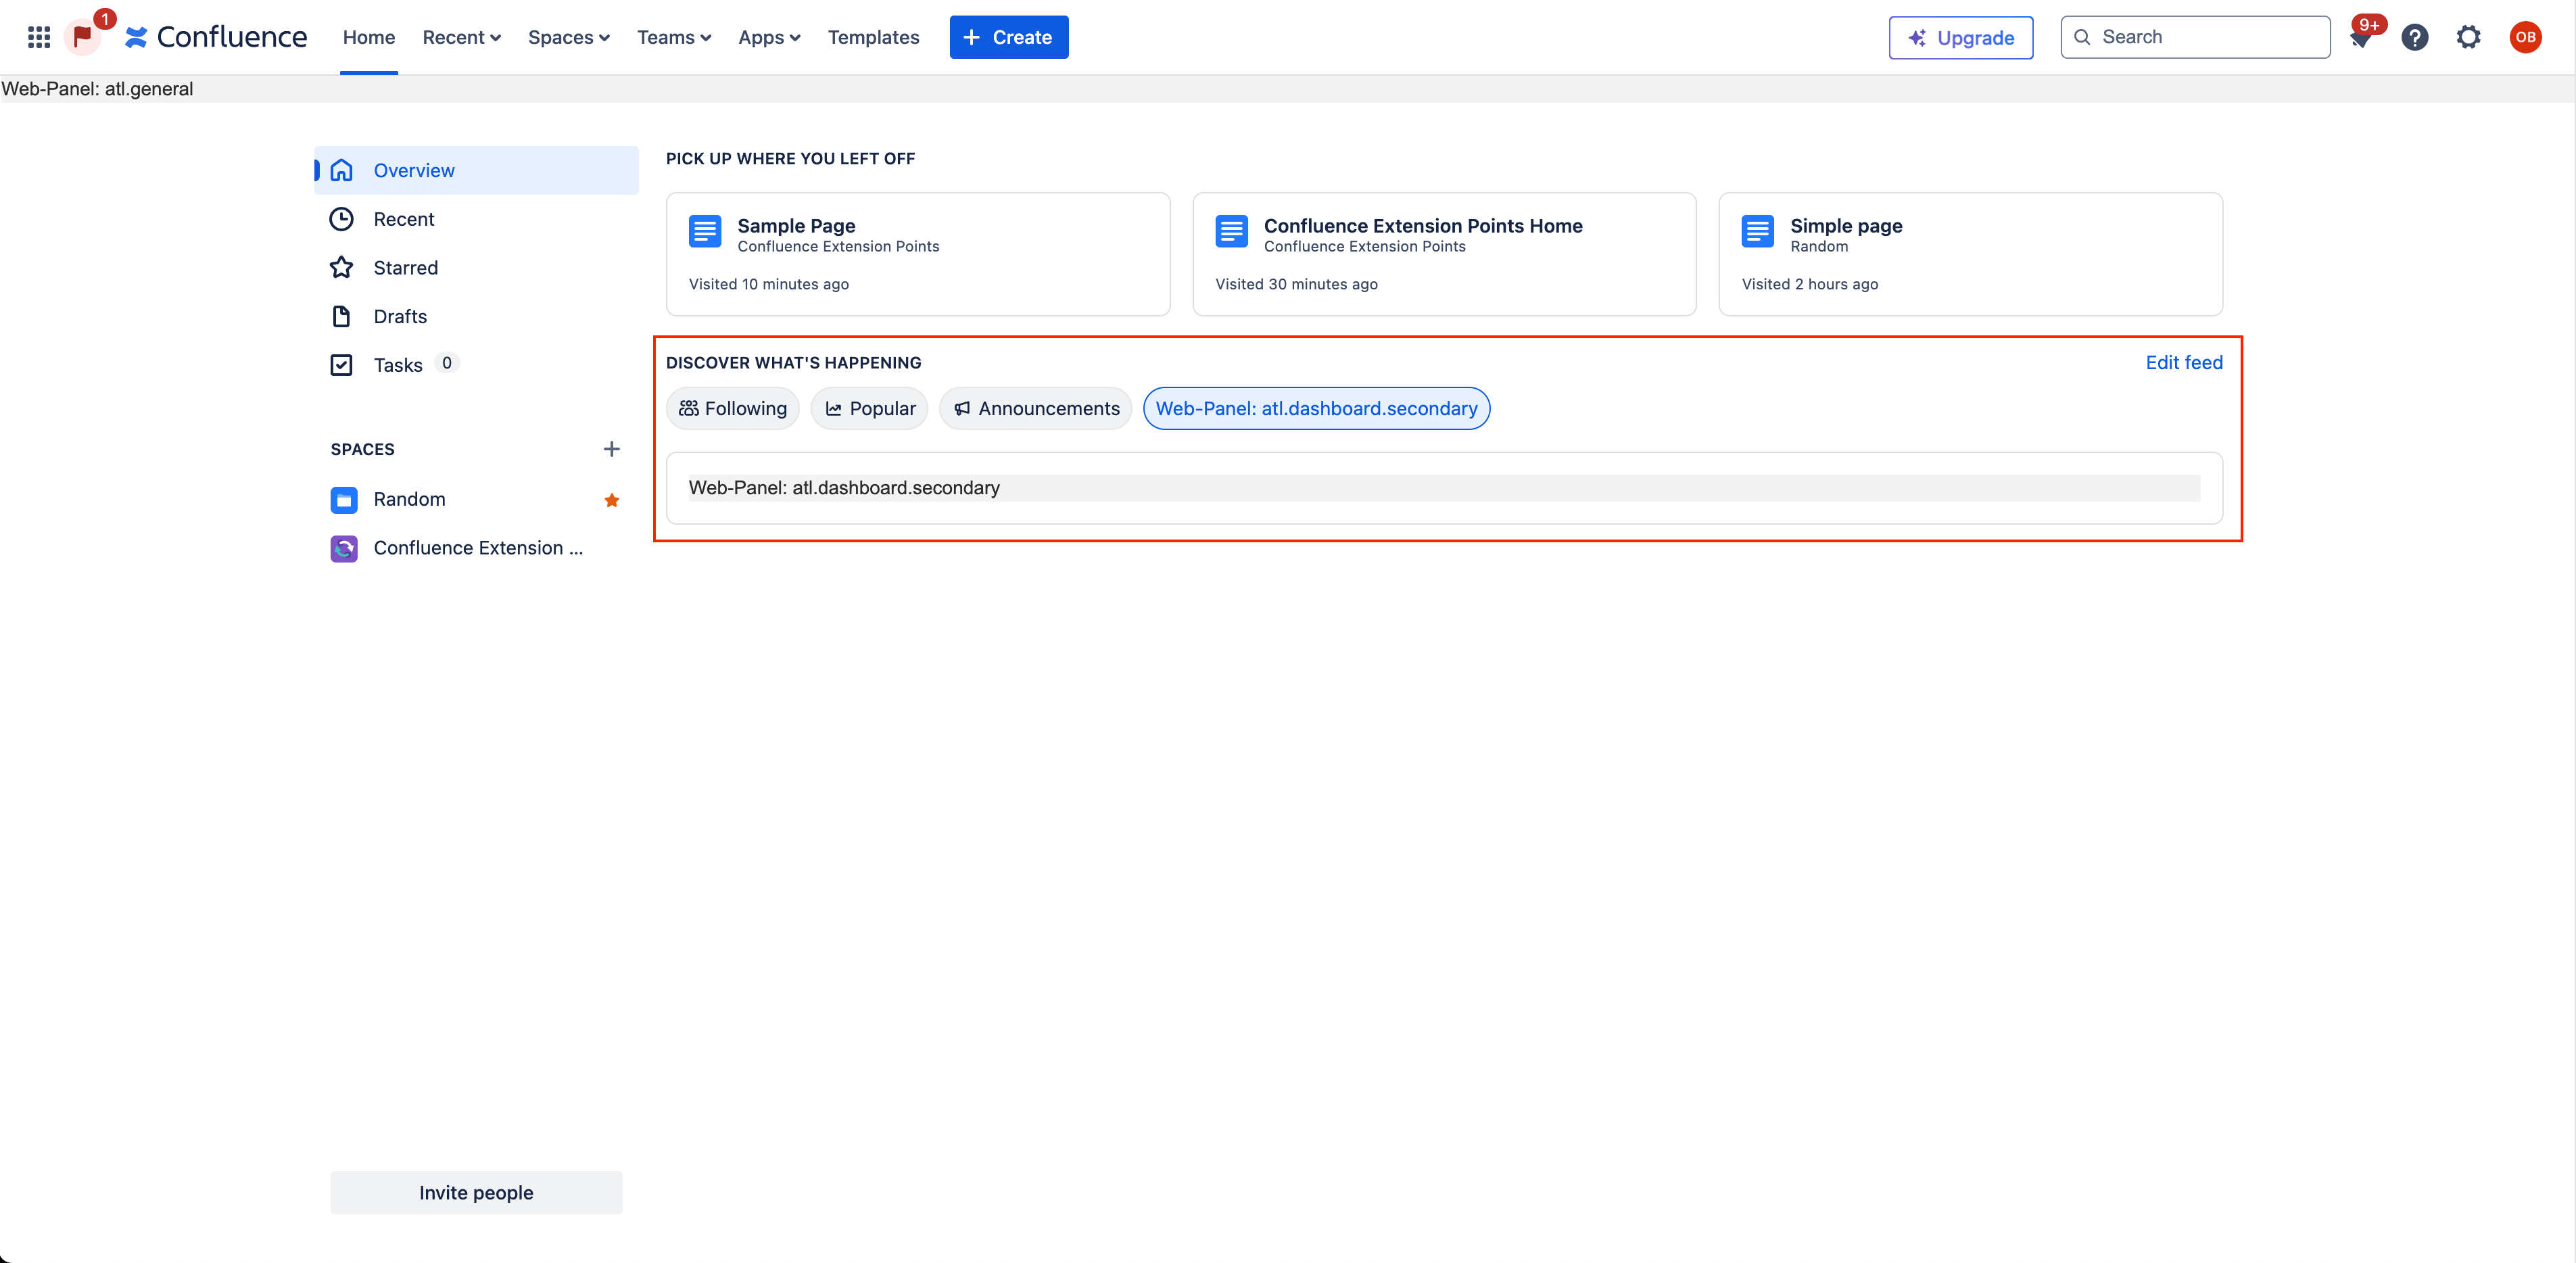Click the Web-Panel: atl.general text

pyautogui.click(x=97, y=88)
